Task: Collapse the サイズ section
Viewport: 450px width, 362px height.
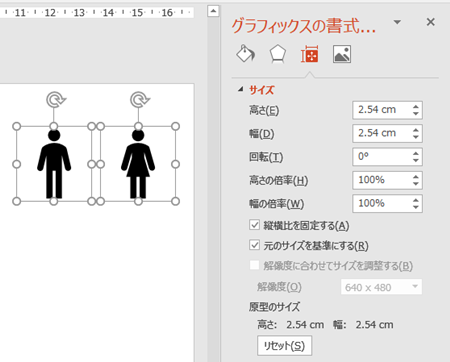Action: pyautogui.click(x=241, y=89)
